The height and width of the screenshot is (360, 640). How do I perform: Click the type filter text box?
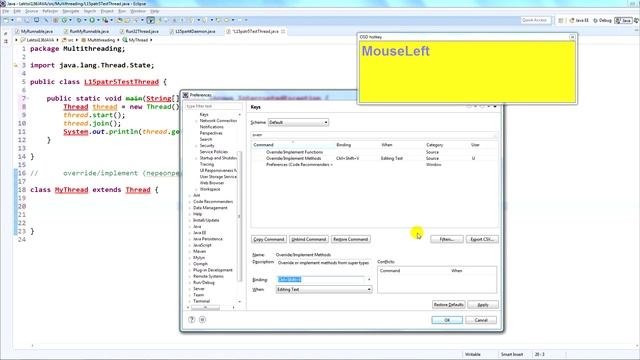(213, 106)
